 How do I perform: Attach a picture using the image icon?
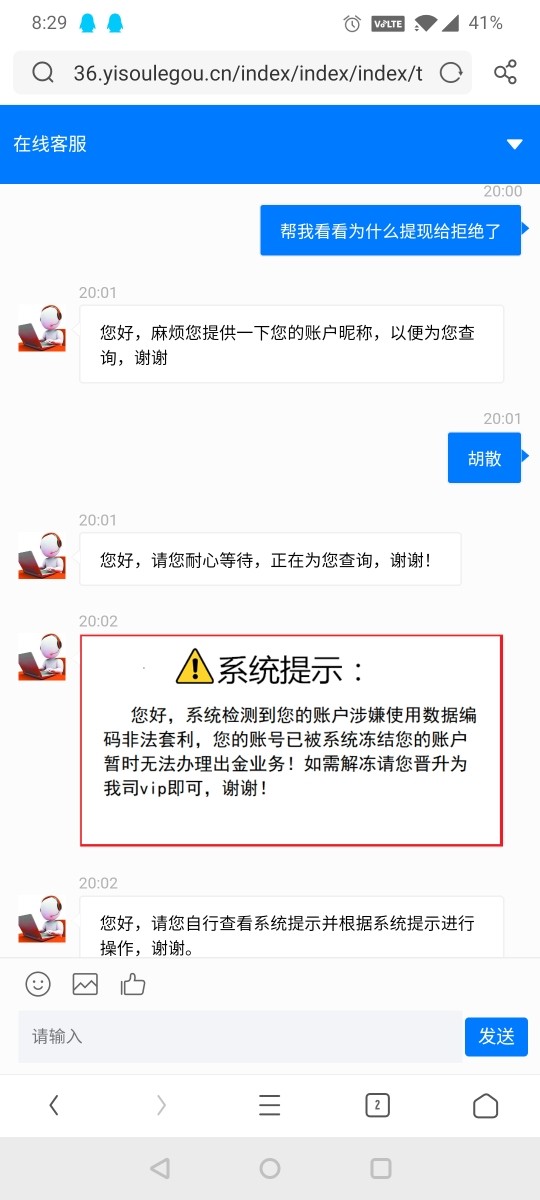85,984
